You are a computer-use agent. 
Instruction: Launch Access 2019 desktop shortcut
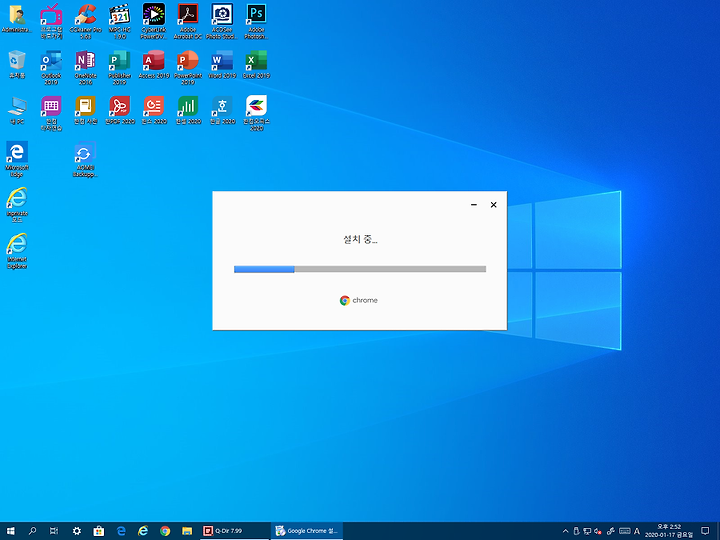[154, 64]
